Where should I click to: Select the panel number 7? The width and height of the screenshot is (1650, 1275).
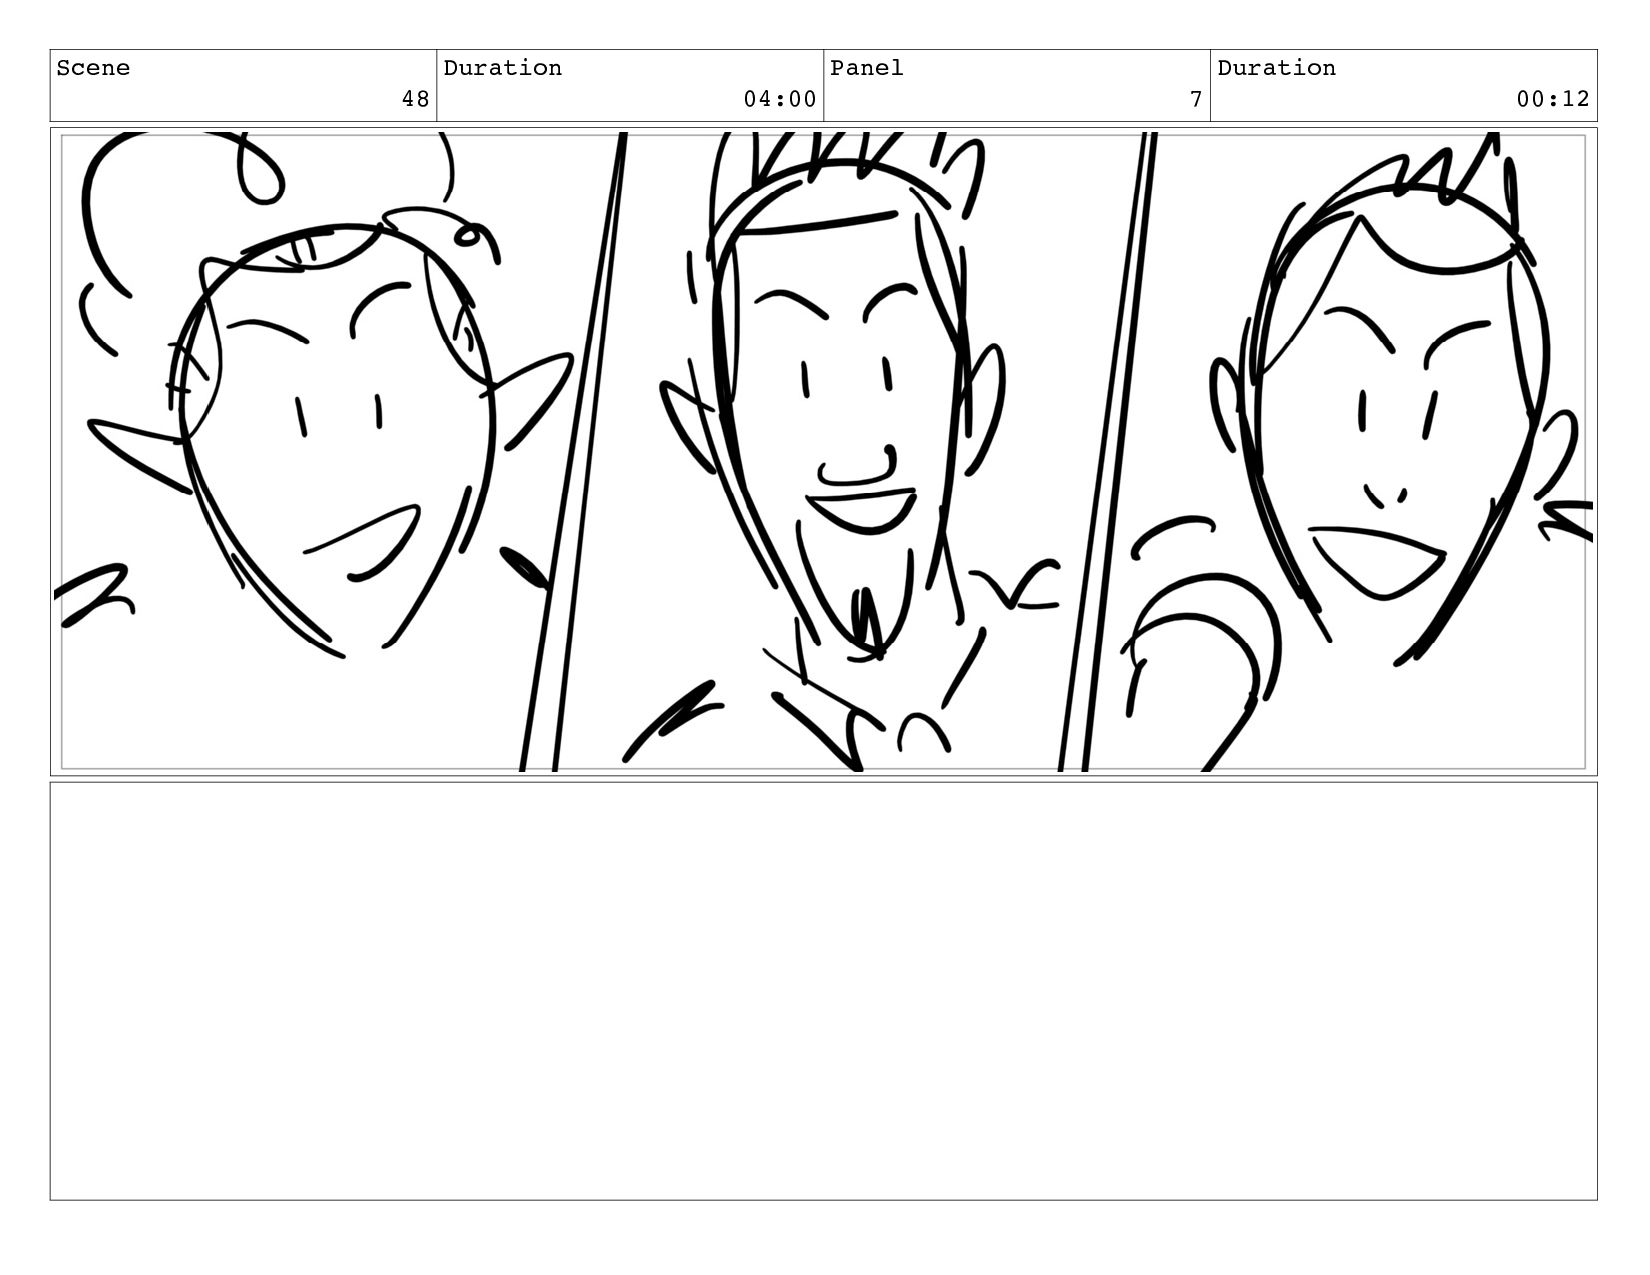(x=1195, y=99)
